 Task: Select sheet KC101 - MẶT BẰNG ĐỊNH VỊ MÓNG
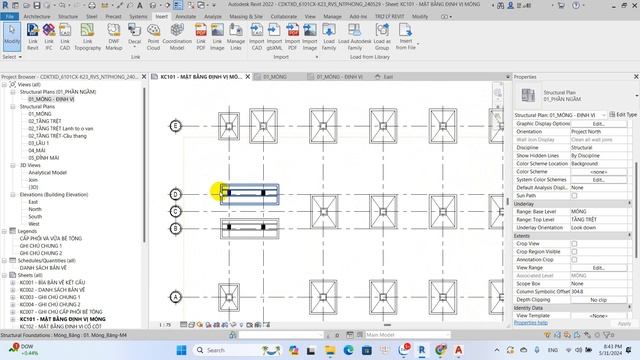click(62, 319)
